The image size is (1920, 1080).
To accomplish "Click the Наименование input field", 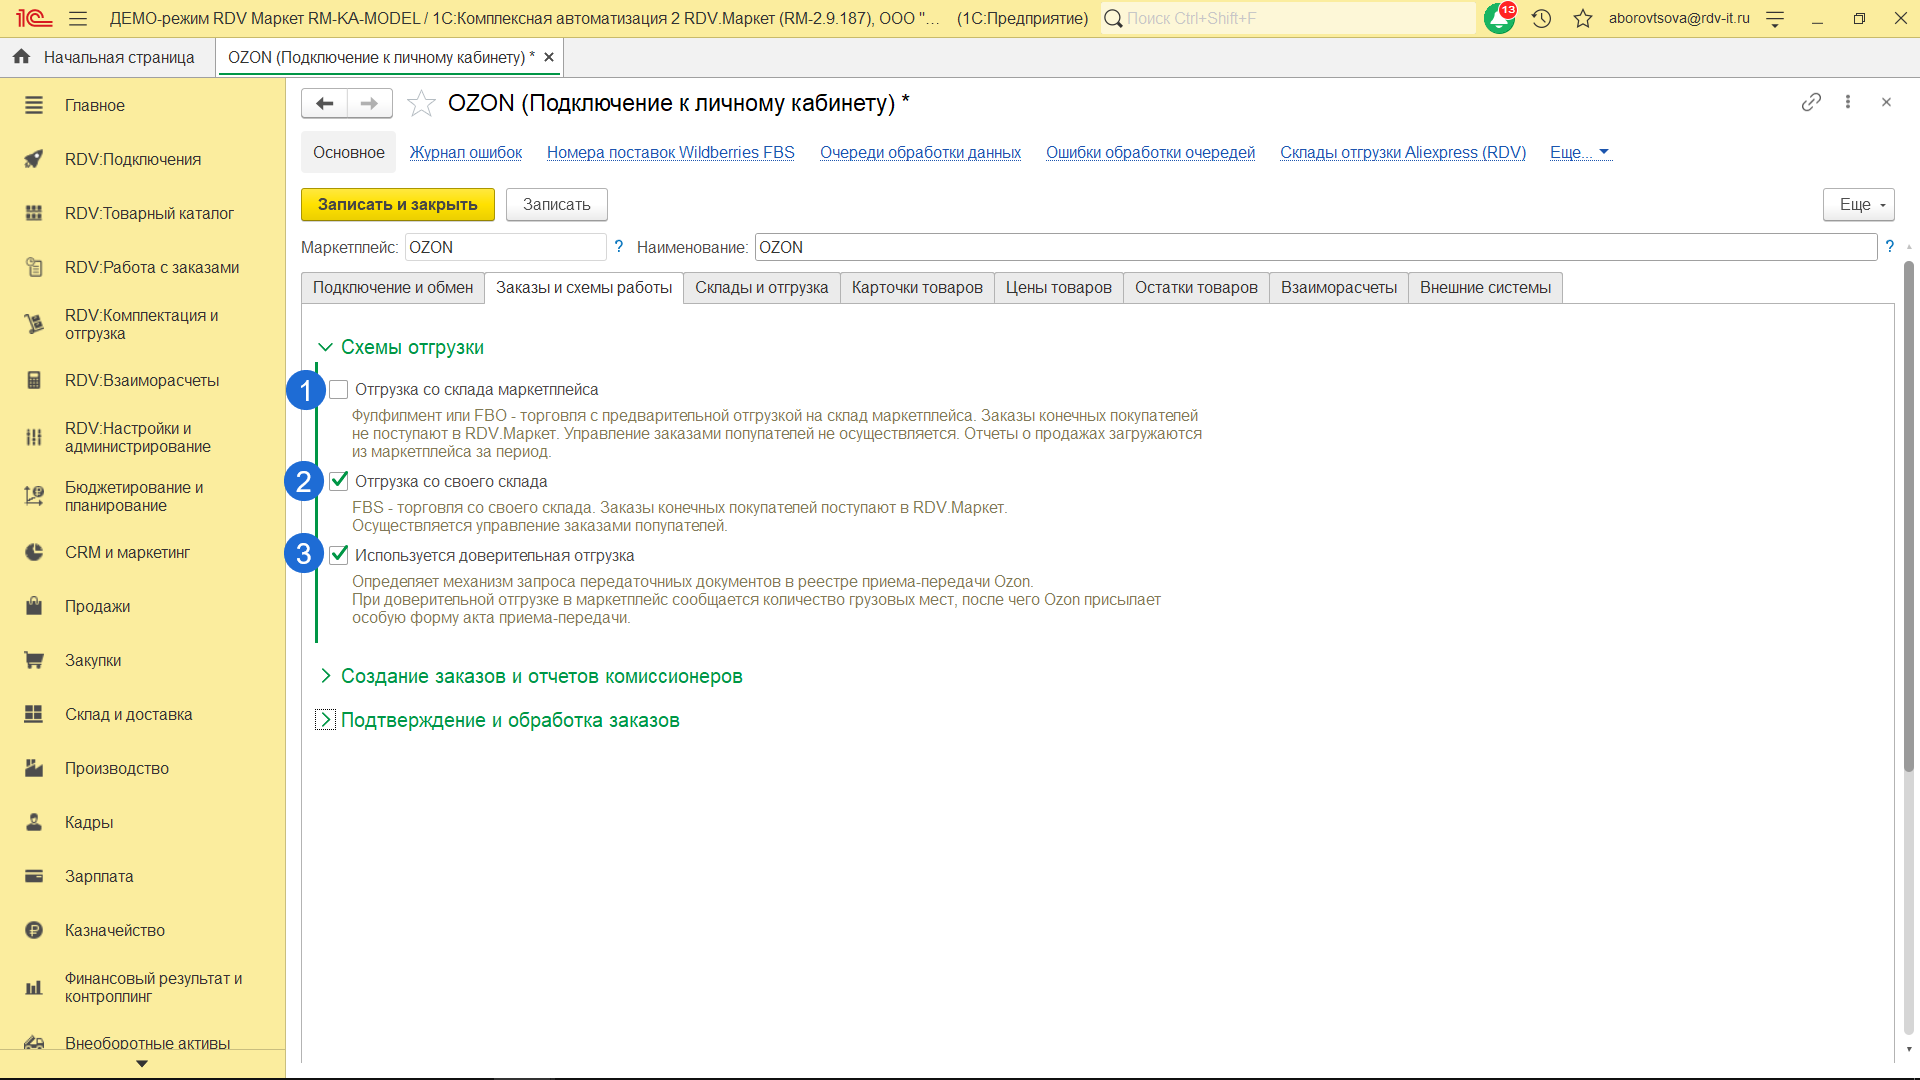I will (x=1314, y=247).
